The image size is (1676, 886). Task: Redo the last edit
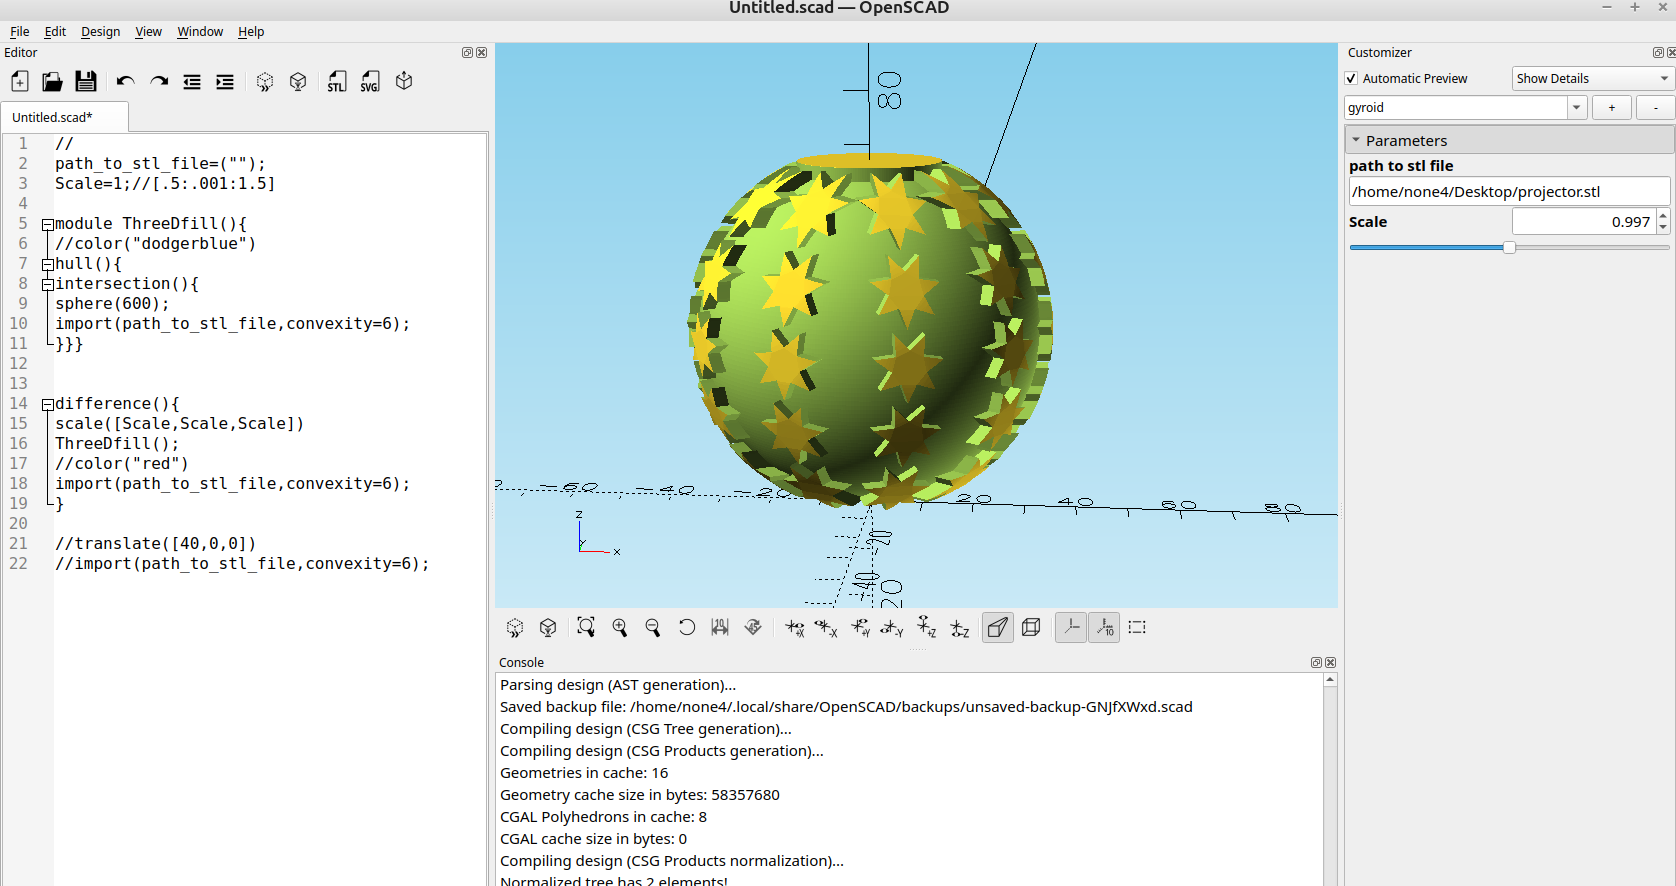point(159,82)
